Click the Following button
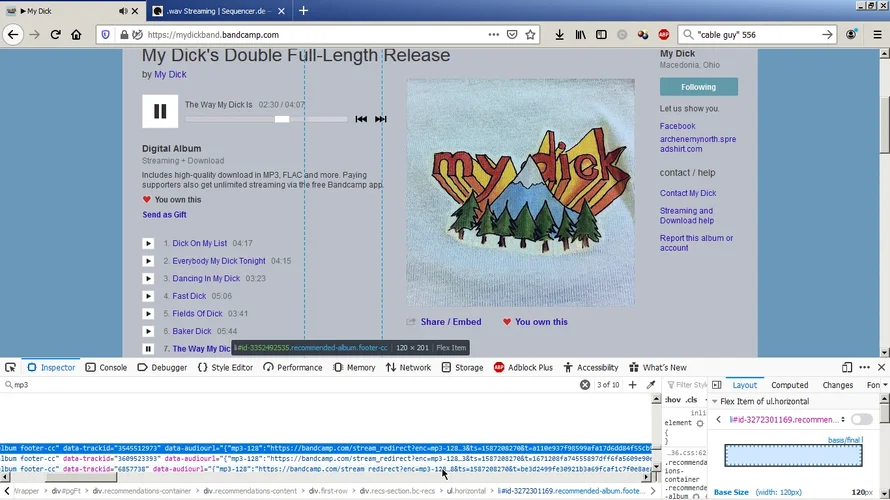This screenshot has width=890, height=500. (699, 87)
